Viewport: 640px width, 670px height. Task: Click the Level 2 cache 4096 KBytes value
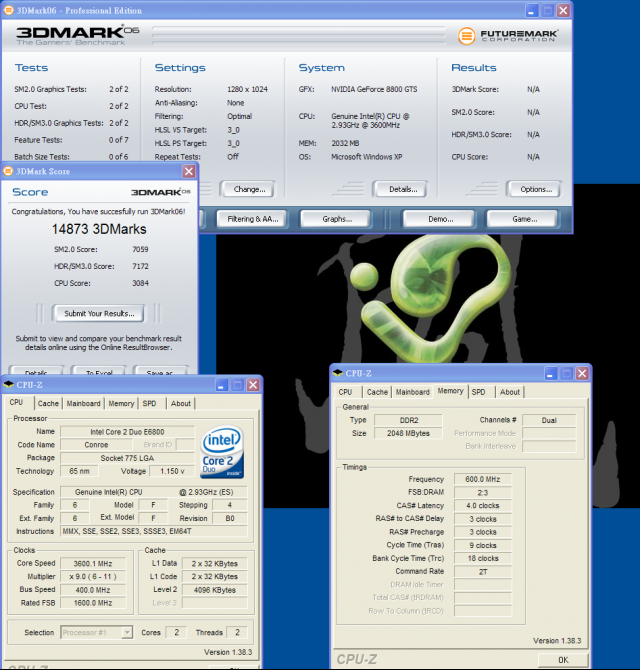(x=215, y=590)
